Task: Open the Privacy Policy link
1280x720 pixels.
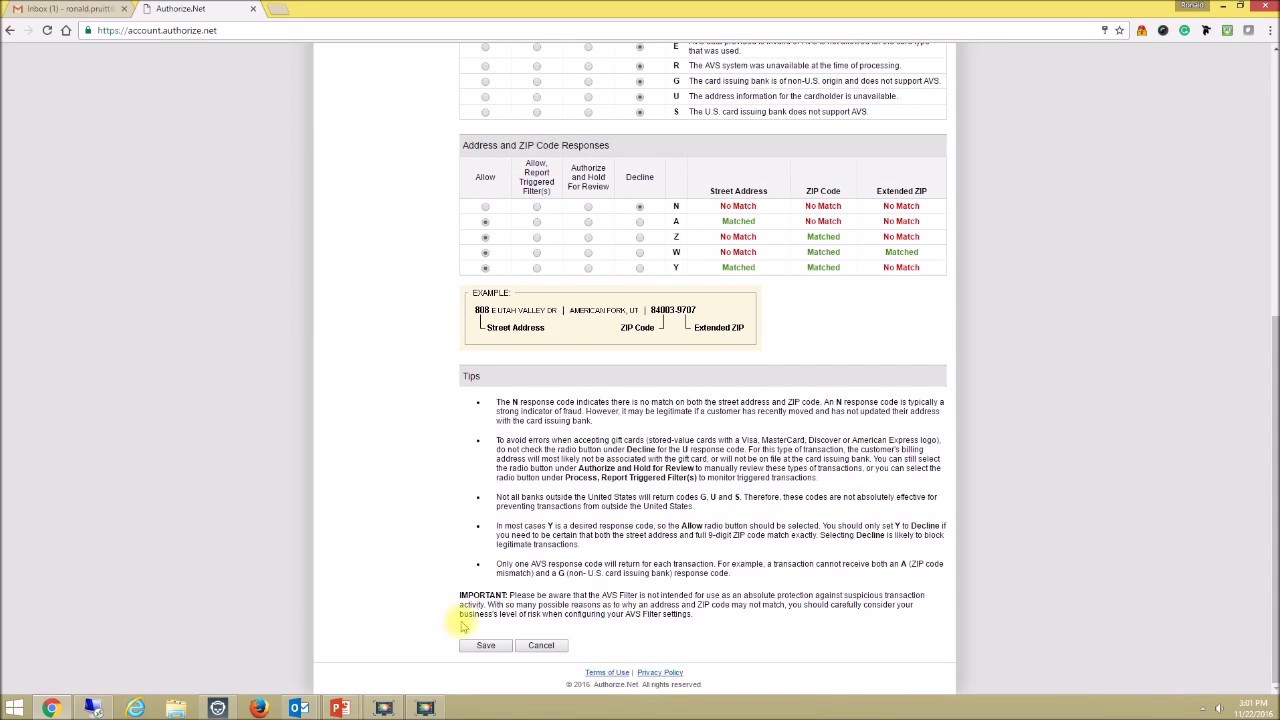Action: [660, 673]
